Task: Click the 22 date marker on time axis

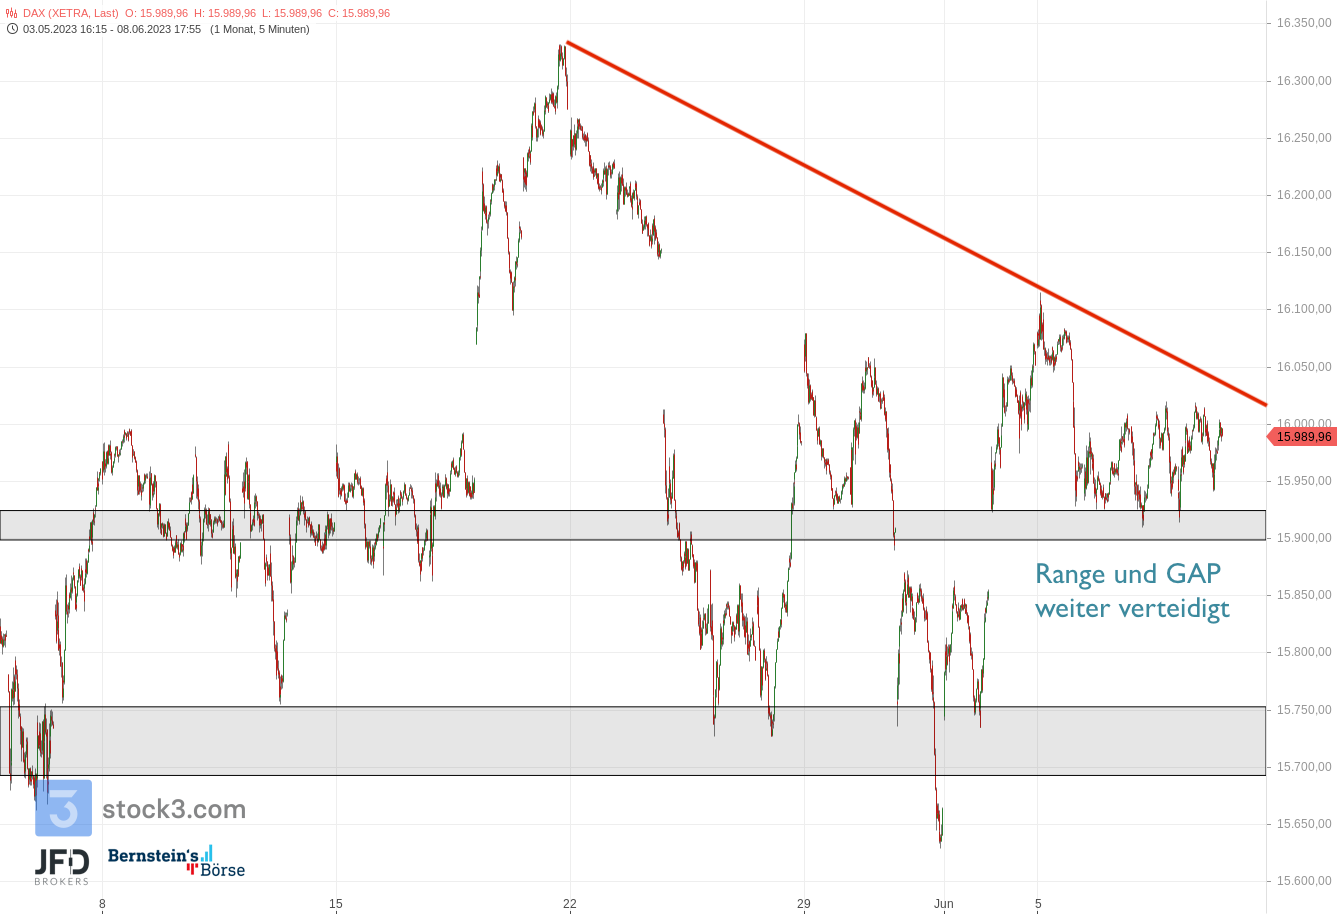Action: (570, 904)
